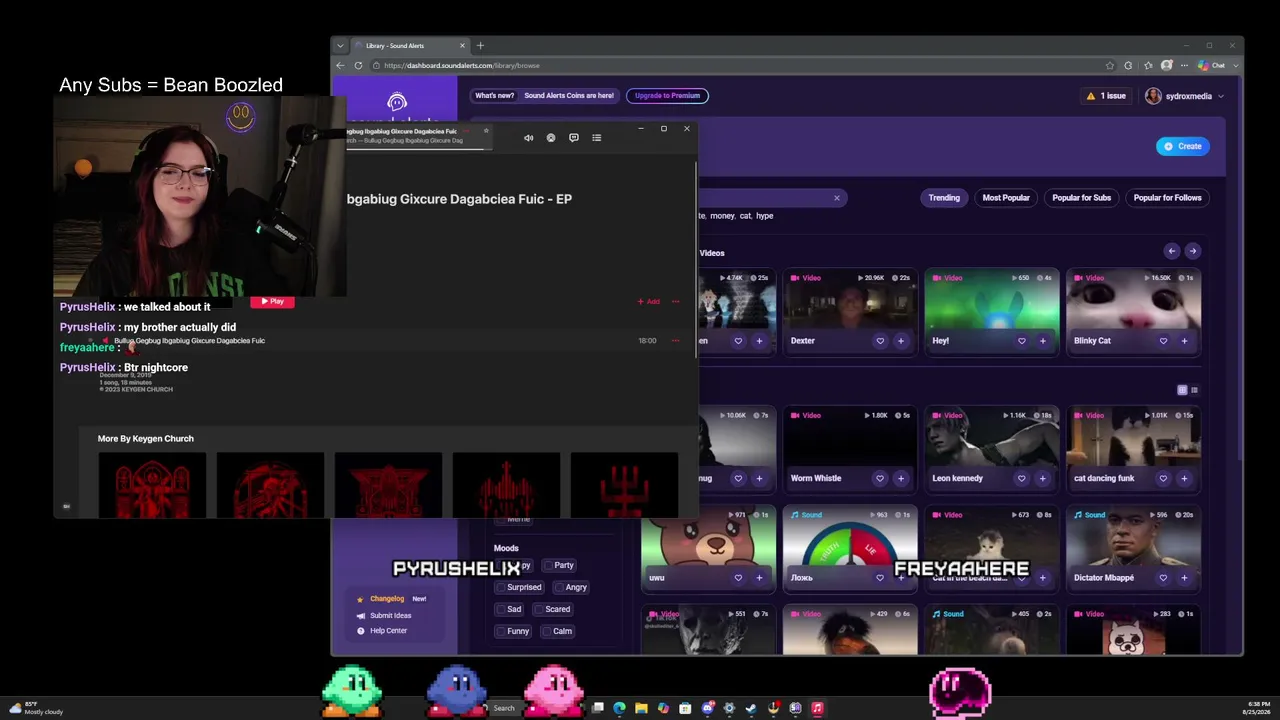Tick the Calm mood checkbox
Viewport: 1280px width, 720px height.
(x=546, y=631)
